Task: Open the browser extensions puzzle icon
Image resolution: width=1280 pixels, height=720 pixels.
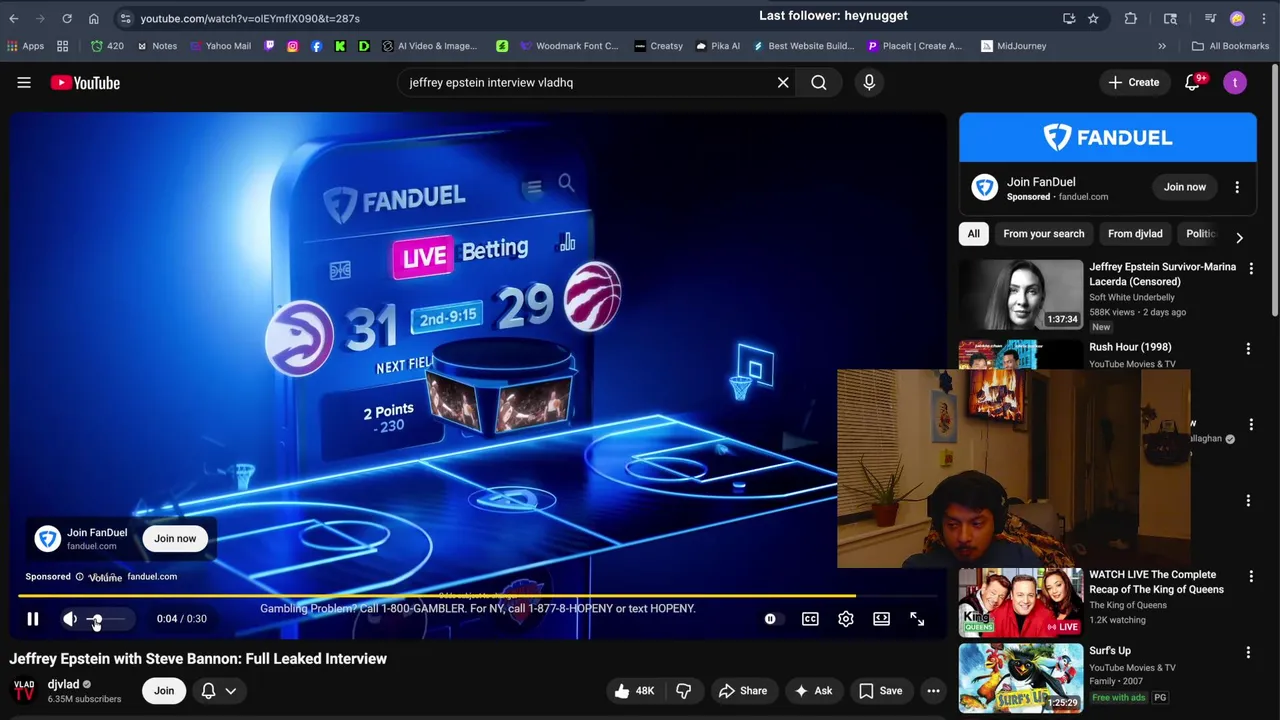Action: [1131, 18]
